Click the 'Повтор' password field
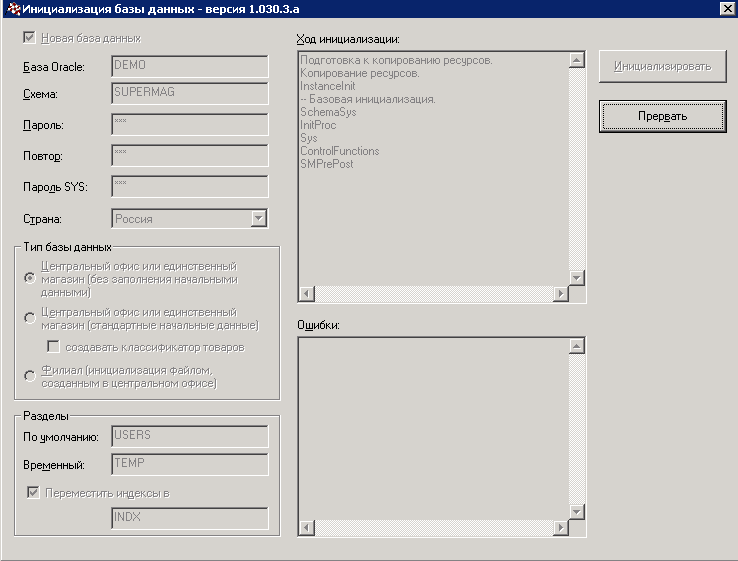 click(x=190, y=155)
